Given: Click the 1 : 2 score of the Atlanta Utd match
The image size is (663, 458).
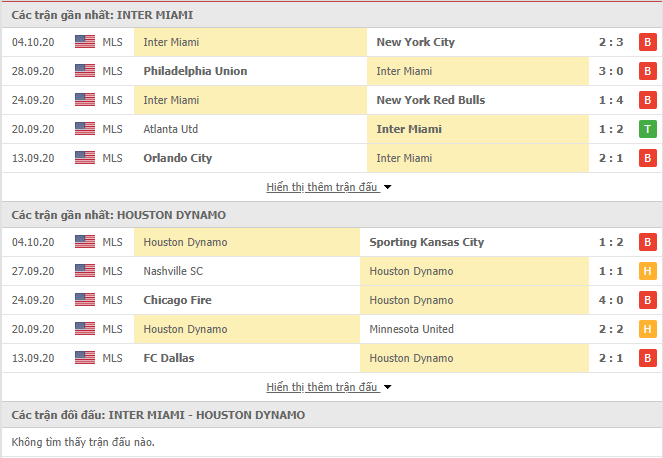Looking at the screenshot, I should coord(611,129).
